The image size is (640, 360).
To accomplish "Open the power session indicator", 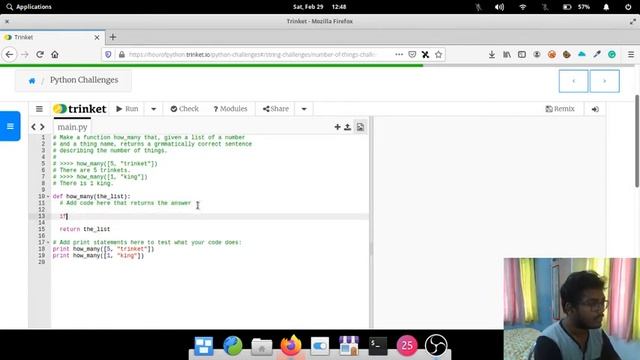I will click(628, 7).
